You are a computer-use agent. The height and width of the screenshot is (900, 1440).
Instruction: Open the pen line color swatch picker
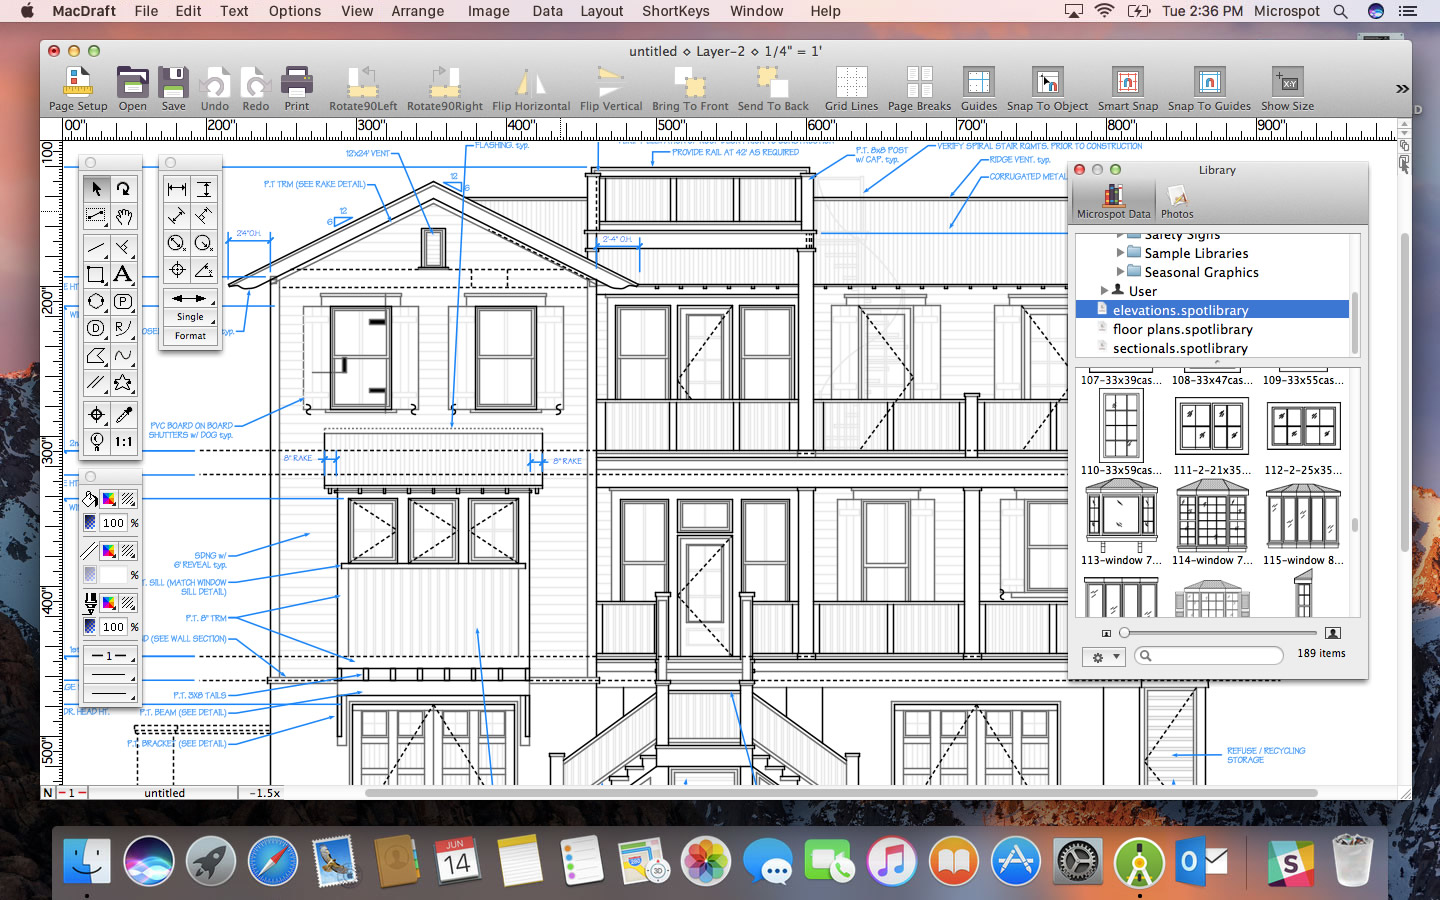109,602
